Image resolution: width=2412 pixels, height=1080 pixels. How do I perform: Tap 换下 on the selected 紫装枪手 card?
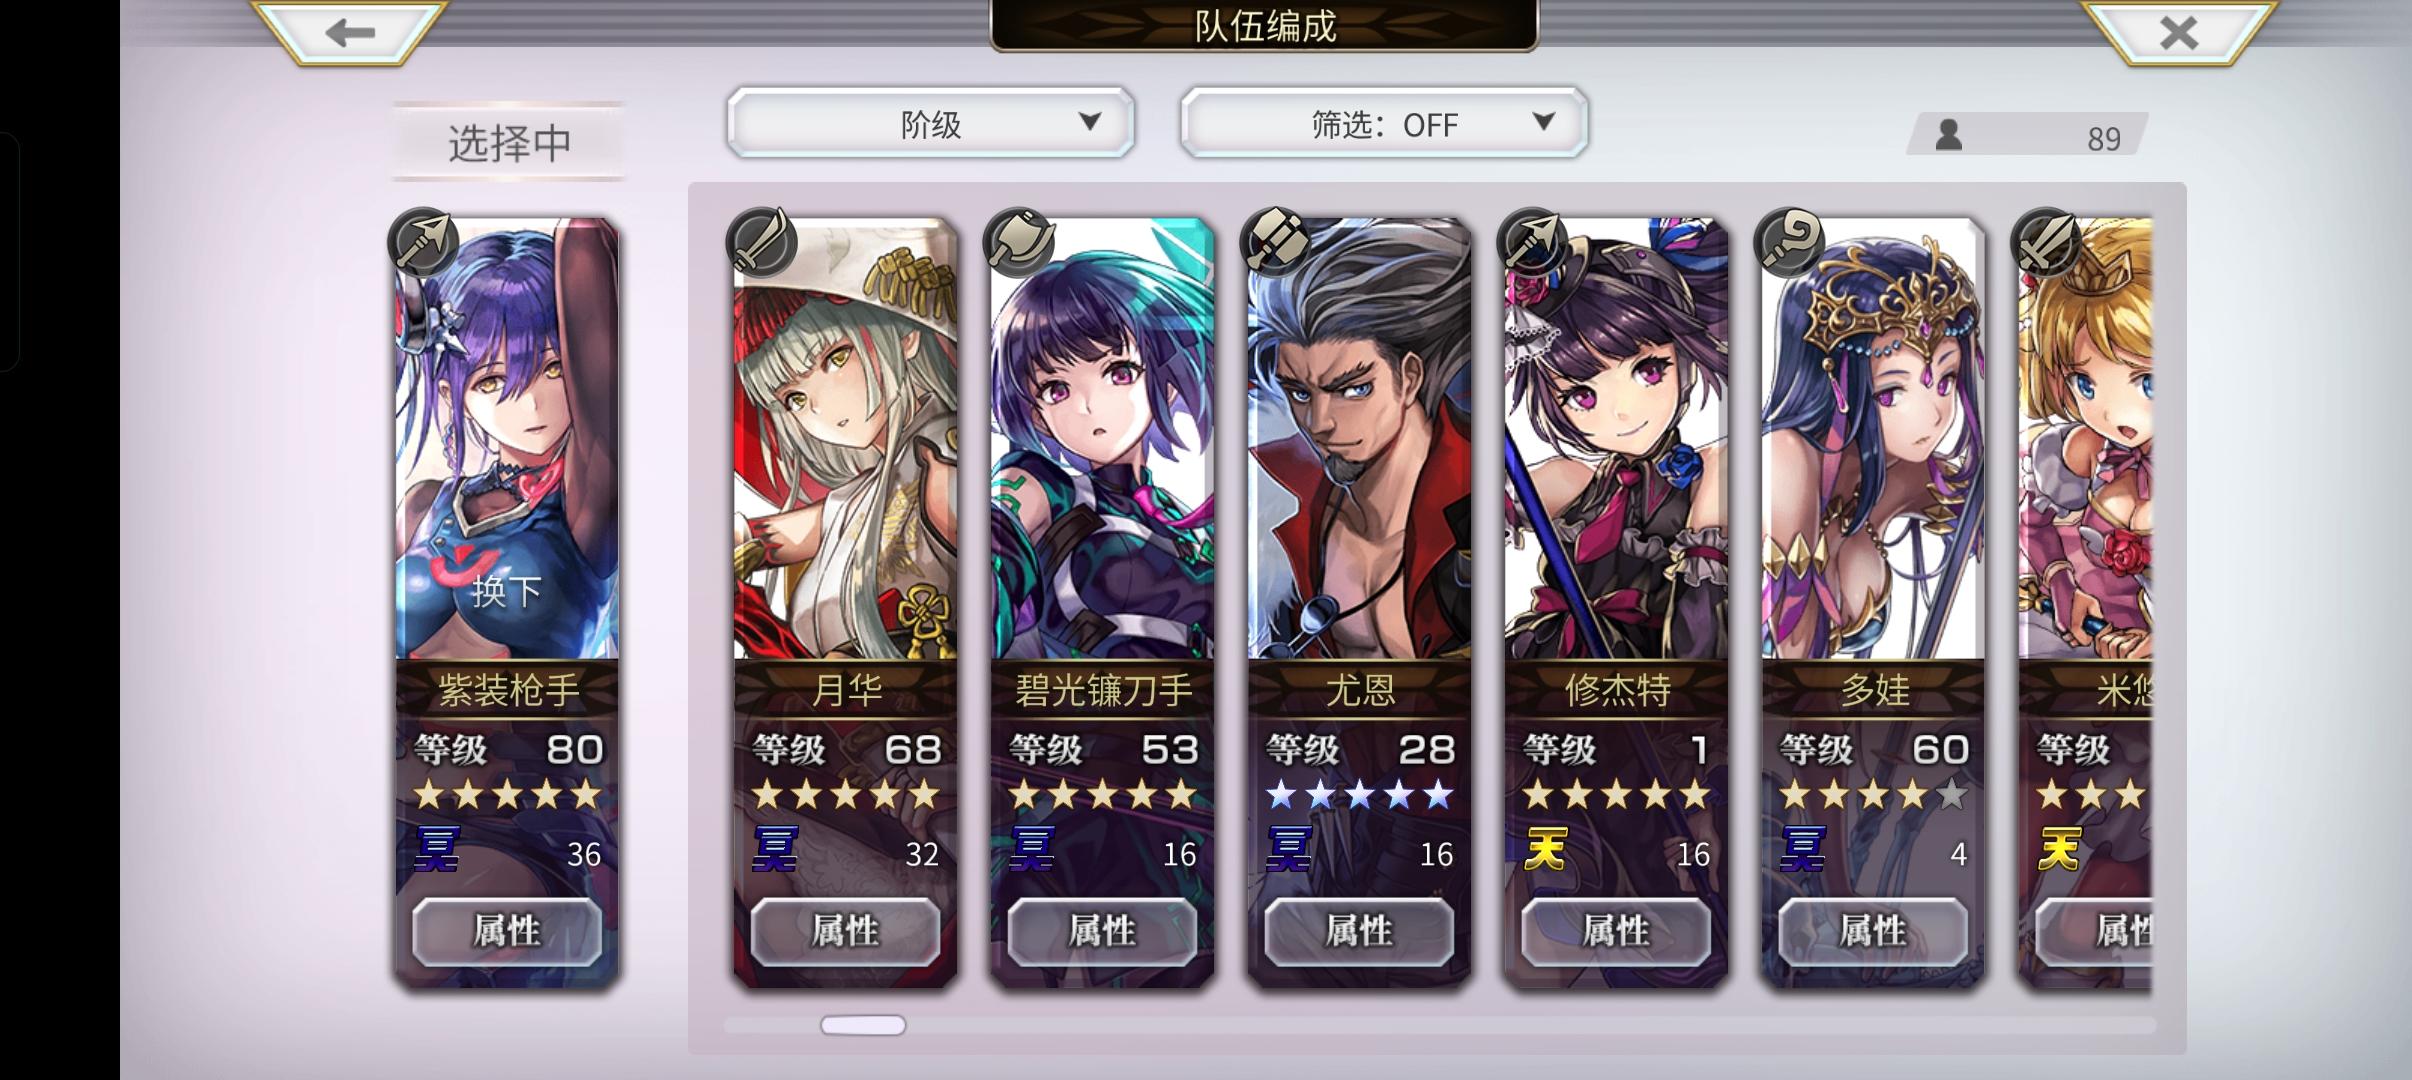click(506, 591)
